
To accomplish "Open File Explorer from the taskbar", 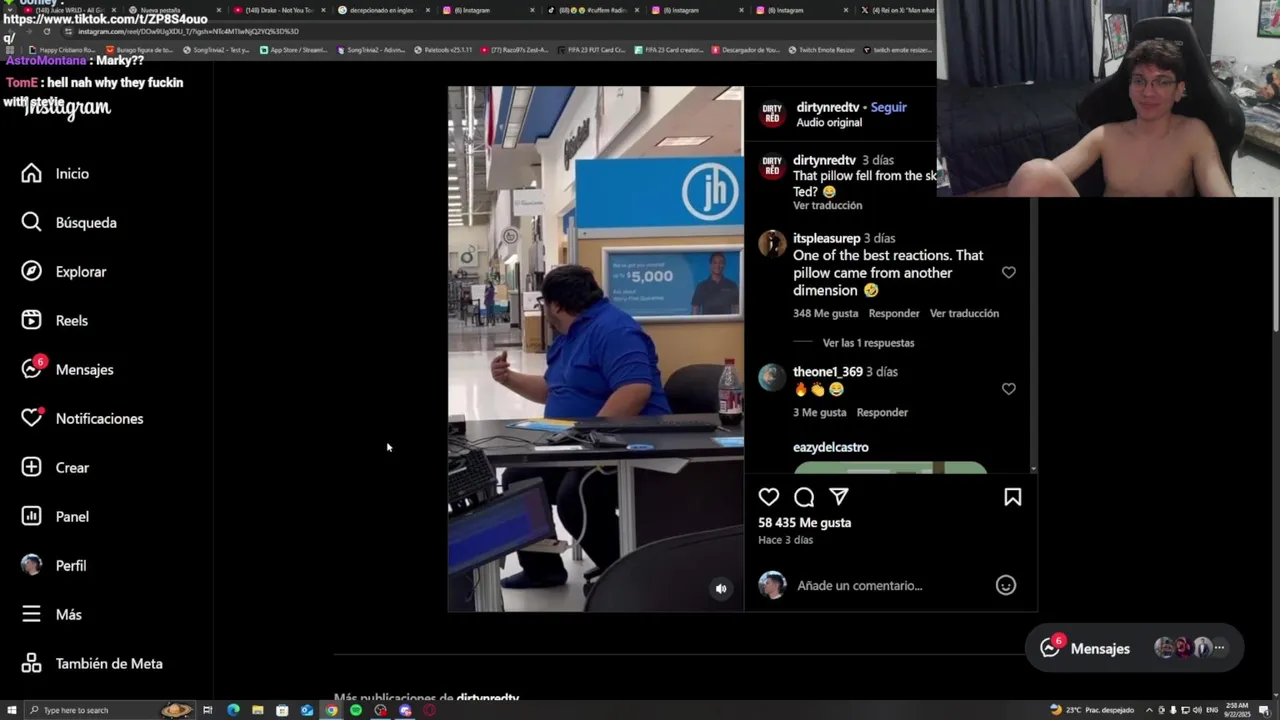I will [x=258, y=710].
